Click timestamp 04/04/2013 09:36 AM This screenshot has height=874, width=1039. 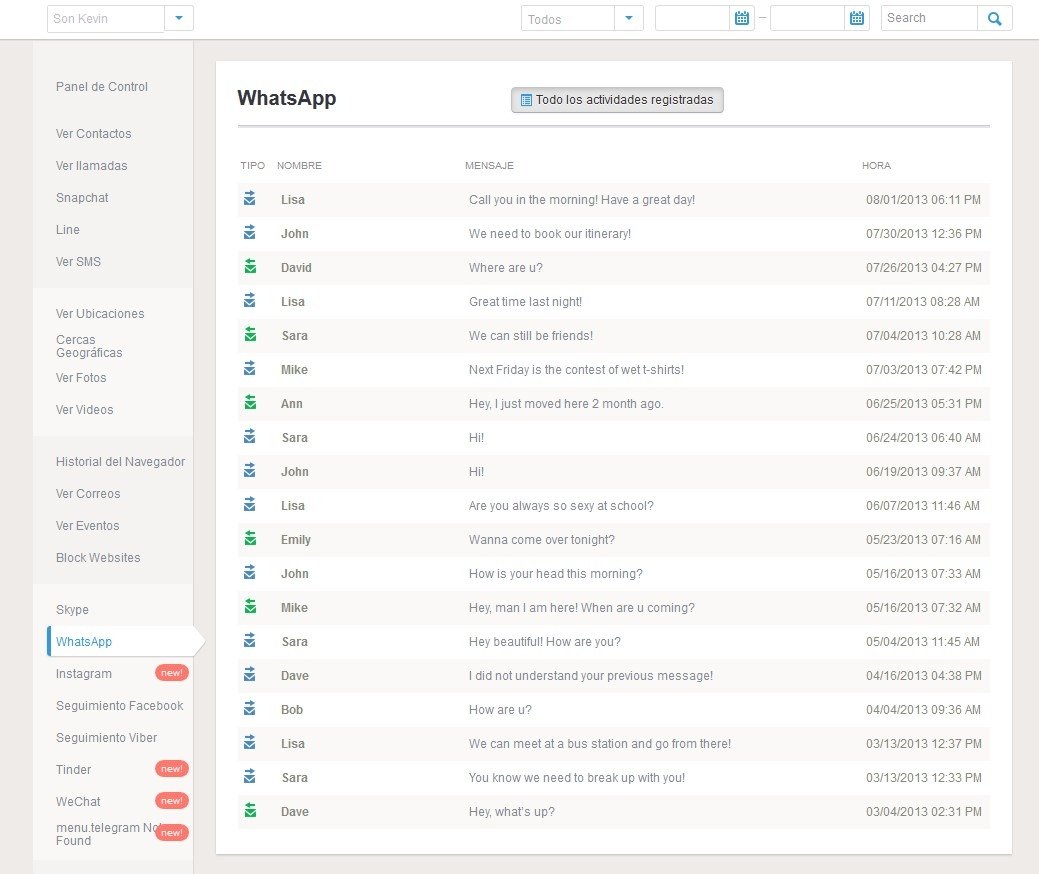click(923, 710)
